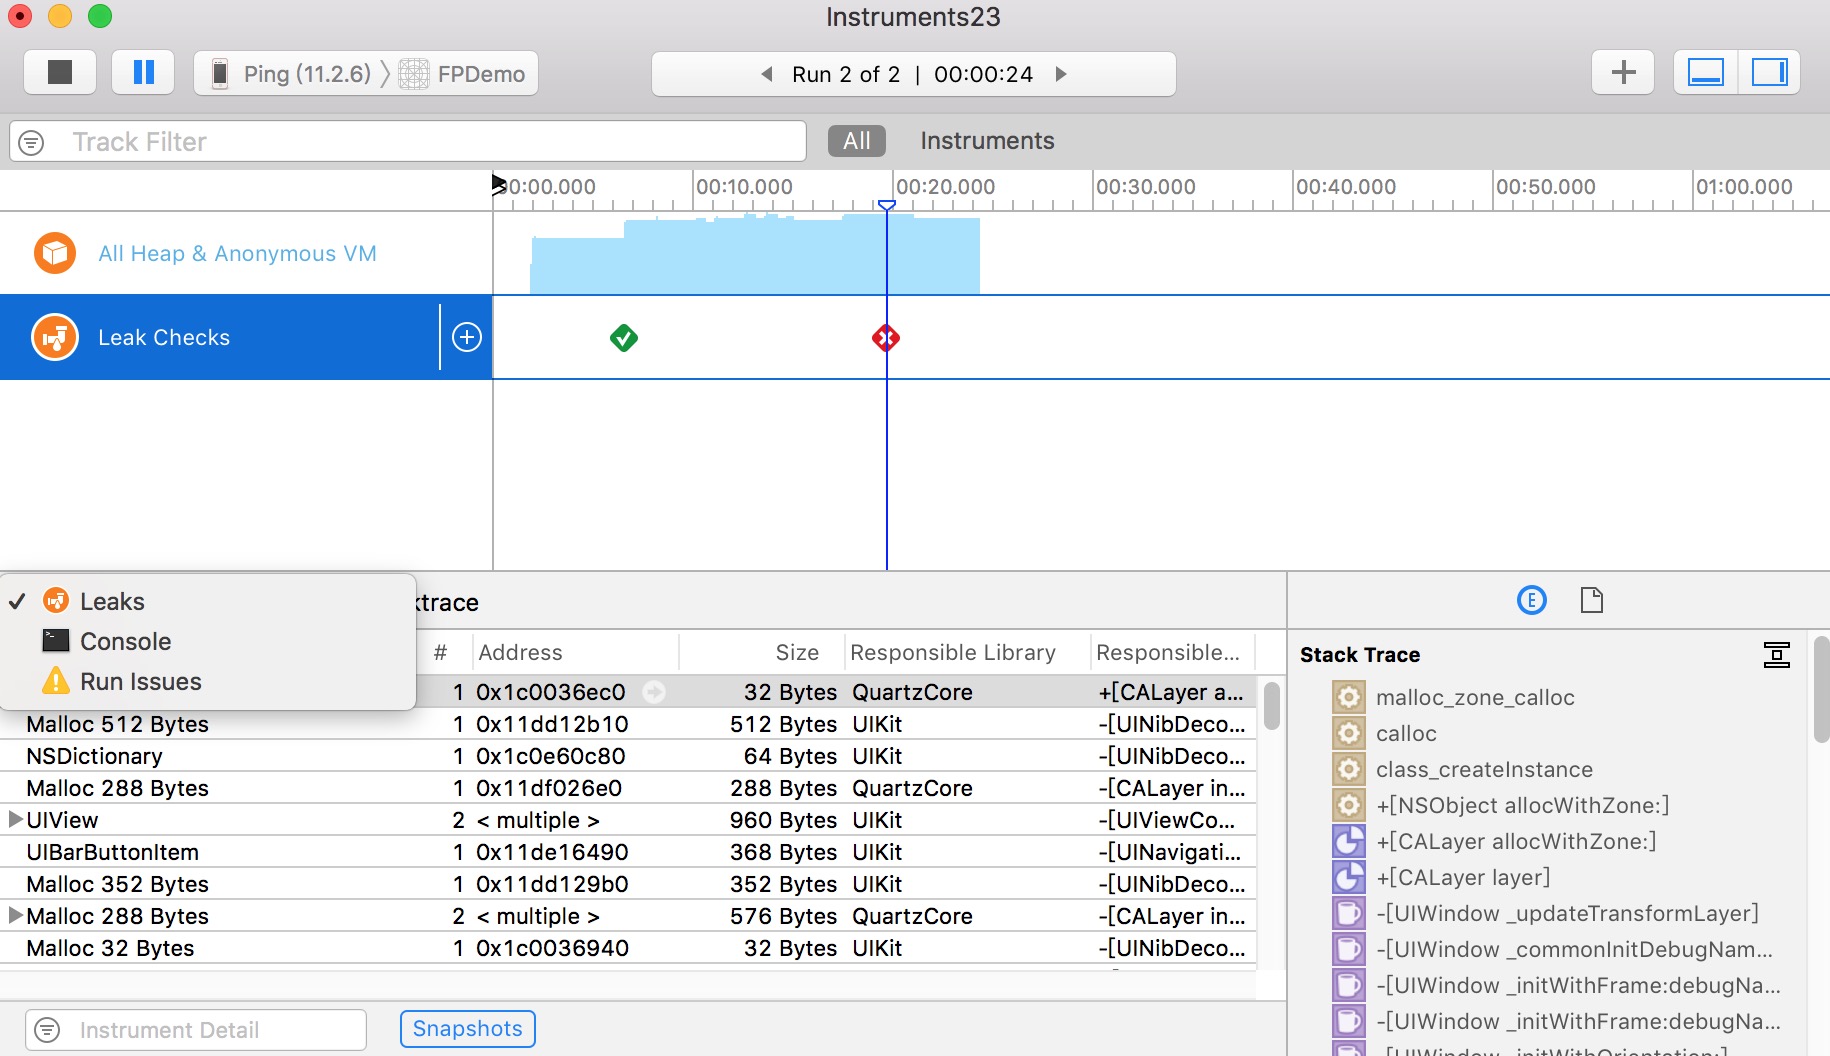Expand the UIView leaked object row

[15, 820]
